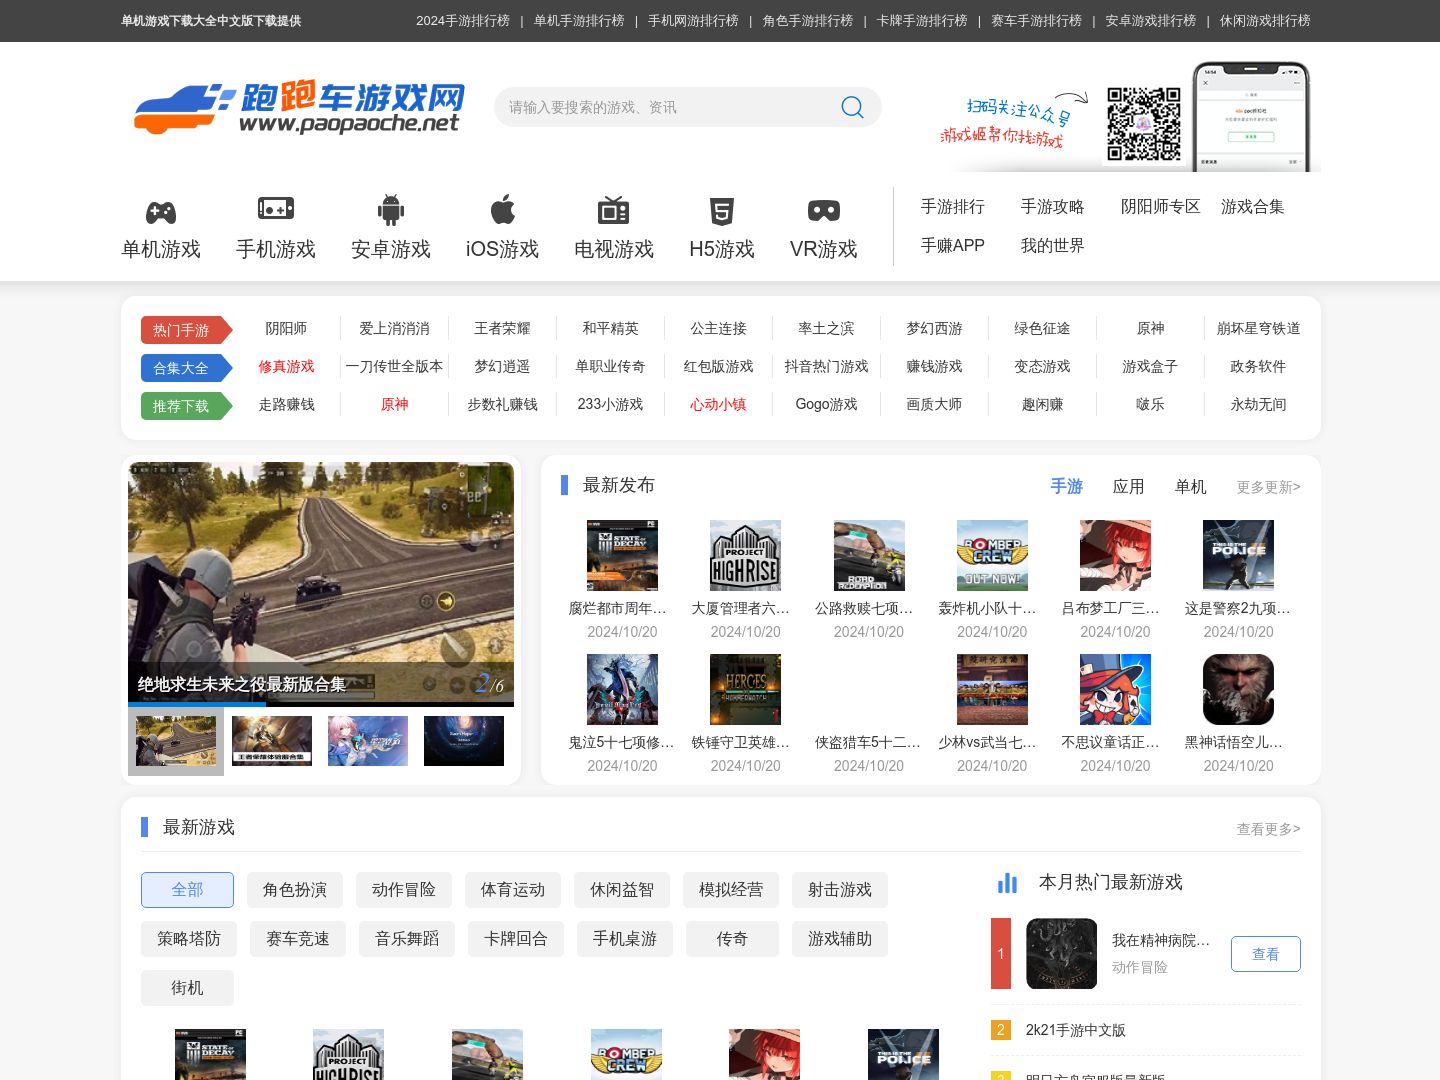Open the 黑神话悟空 game icon

pyautogui.click(x=1238, y=689)
